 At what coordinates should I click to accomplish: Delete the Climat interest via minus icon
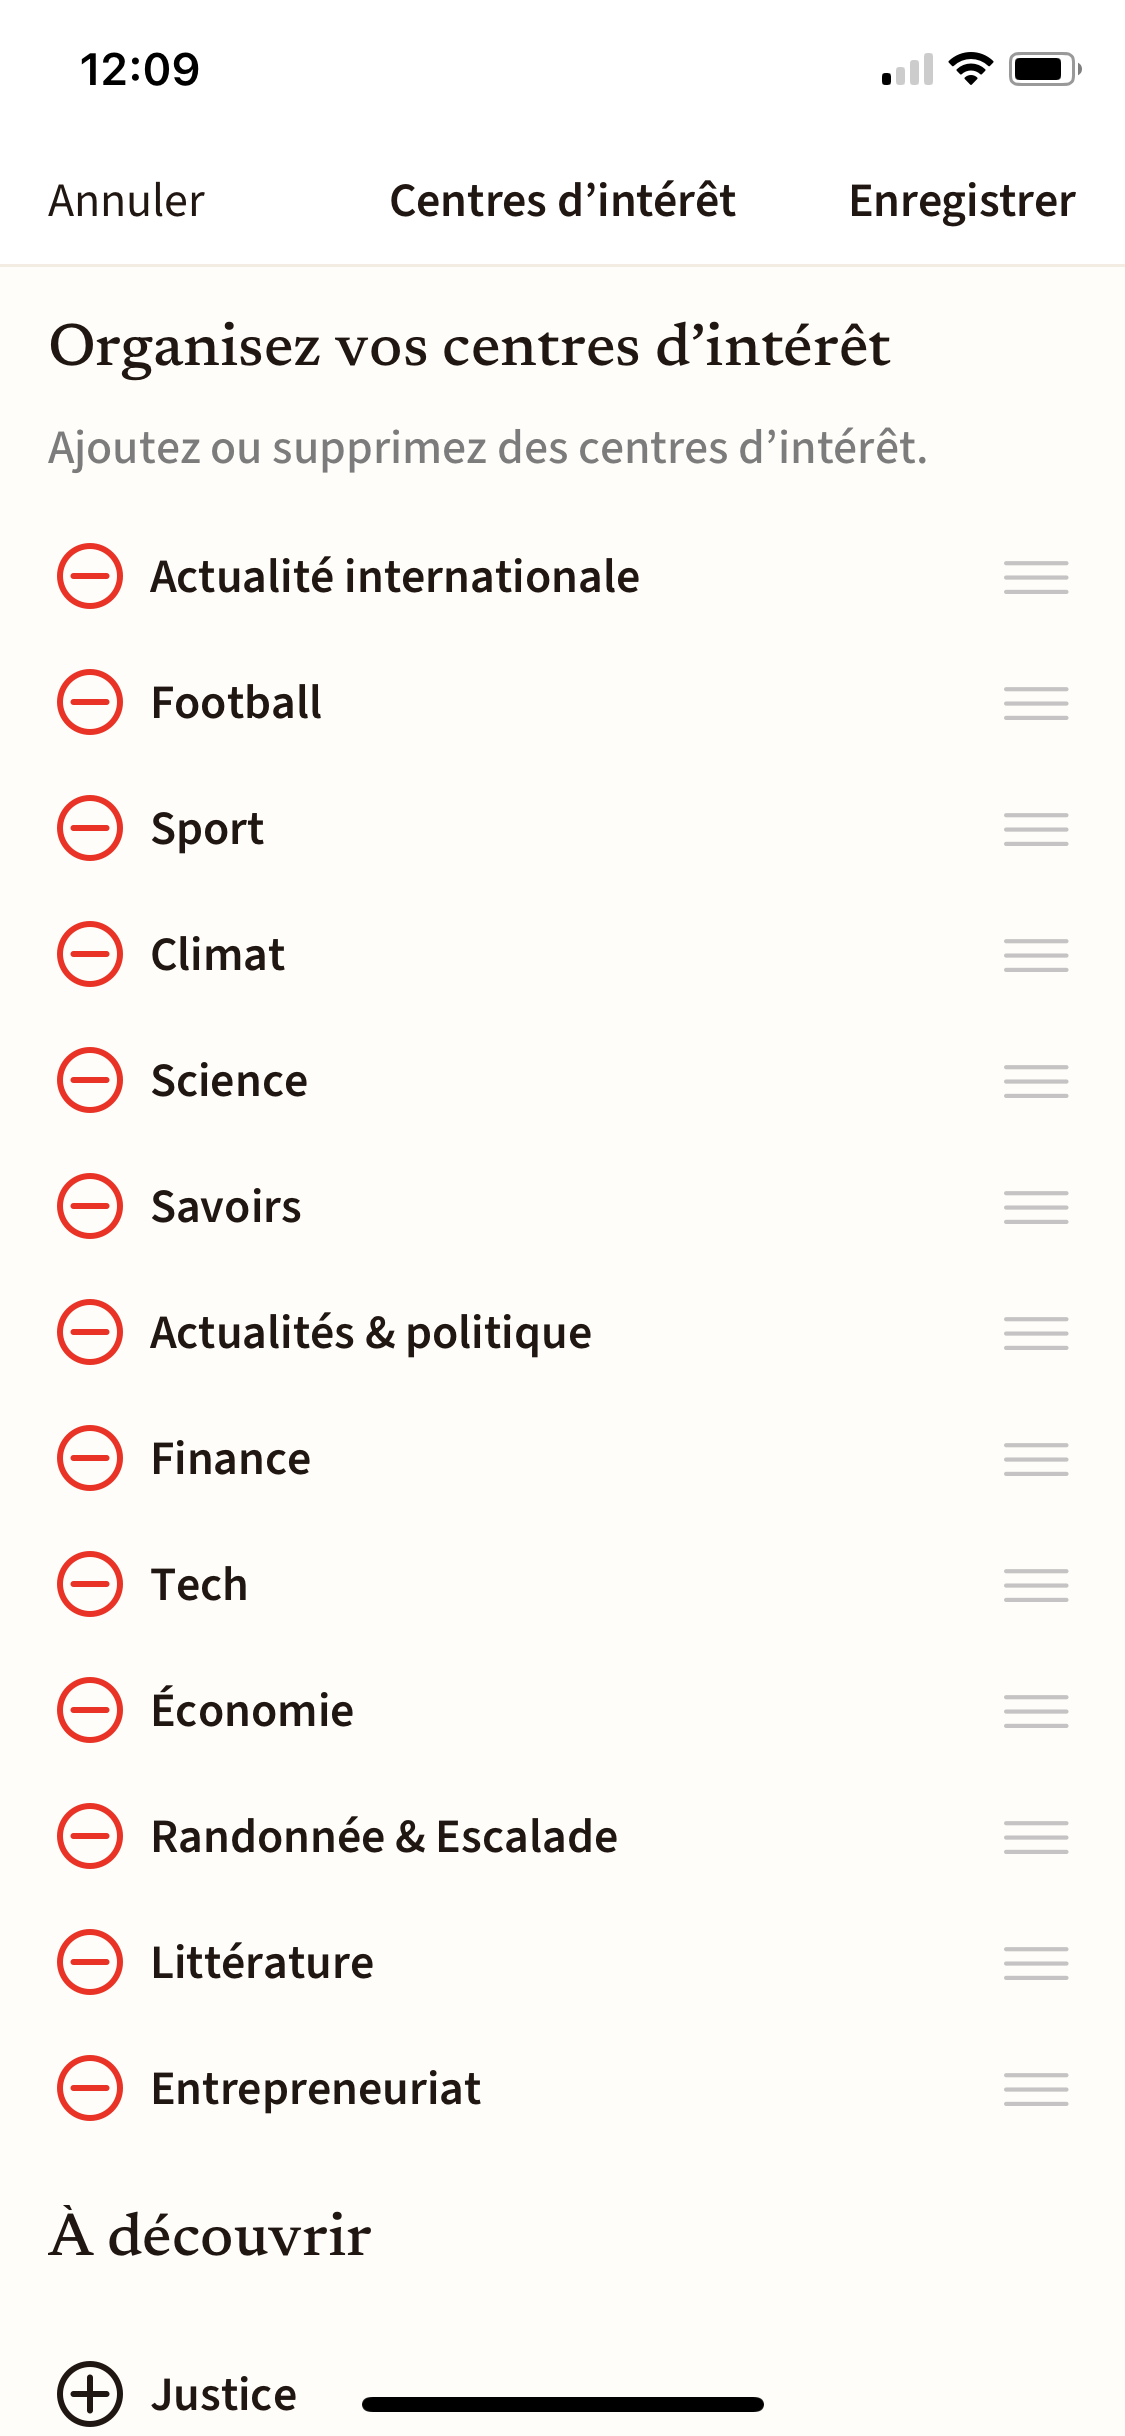pos(90,954)
